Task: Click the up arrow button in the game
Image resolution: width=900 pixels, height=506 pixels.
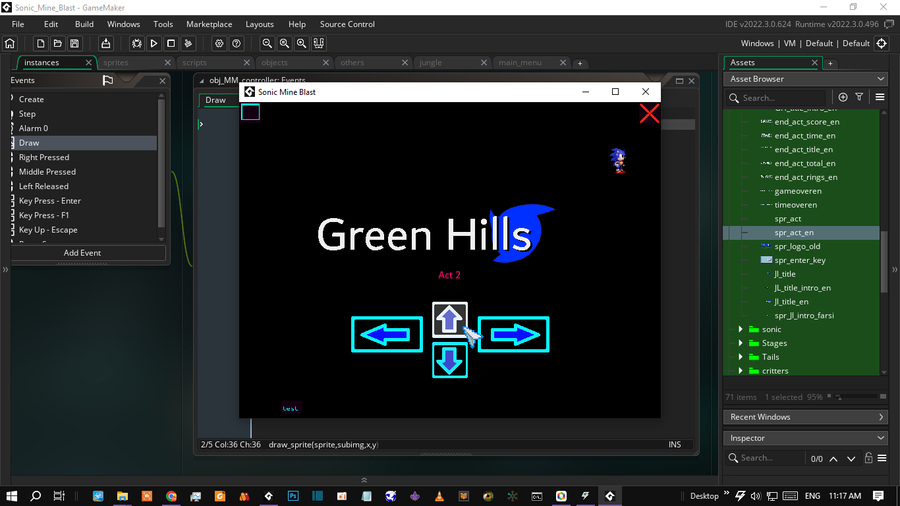Action: coord(449,320)
